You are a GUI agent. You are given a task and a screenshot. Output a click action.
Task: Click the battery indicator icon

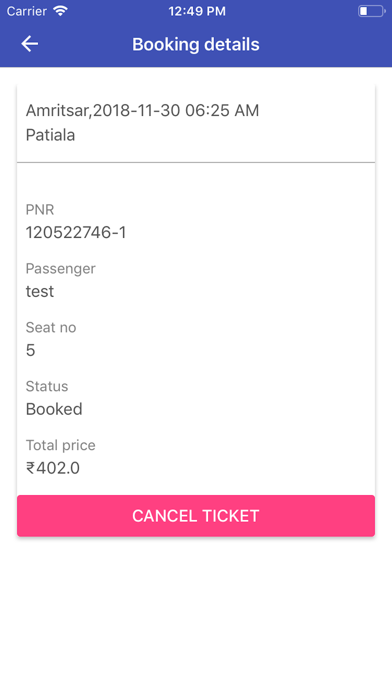(x=372, y=11)
